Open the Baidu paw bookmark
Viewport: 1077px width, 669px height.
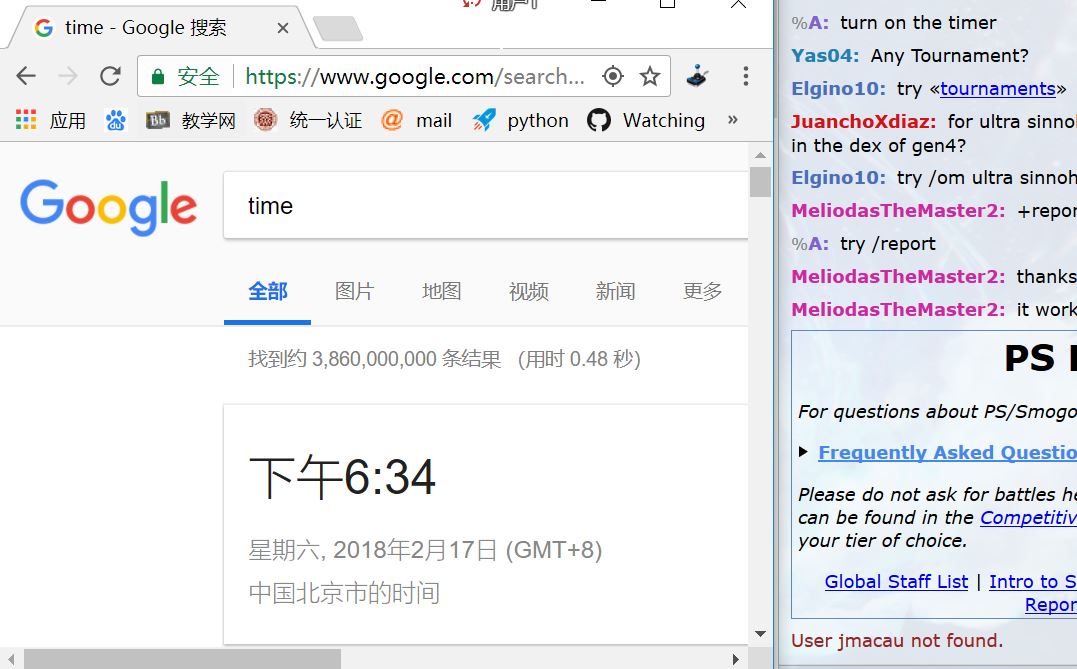tap(116, 121)
